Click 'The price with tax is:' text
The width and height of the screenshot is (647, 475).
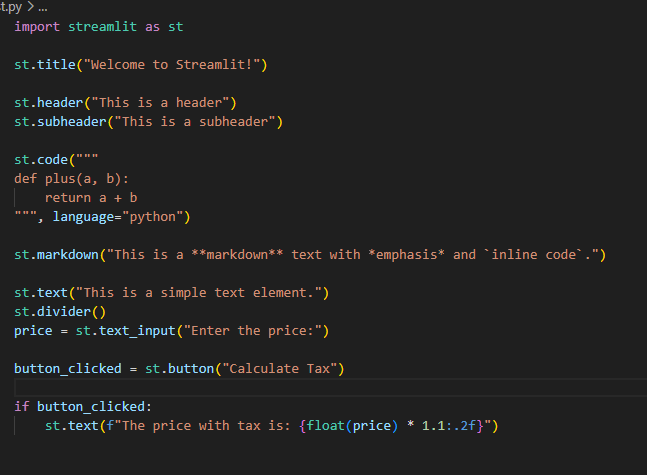(207, 425)
